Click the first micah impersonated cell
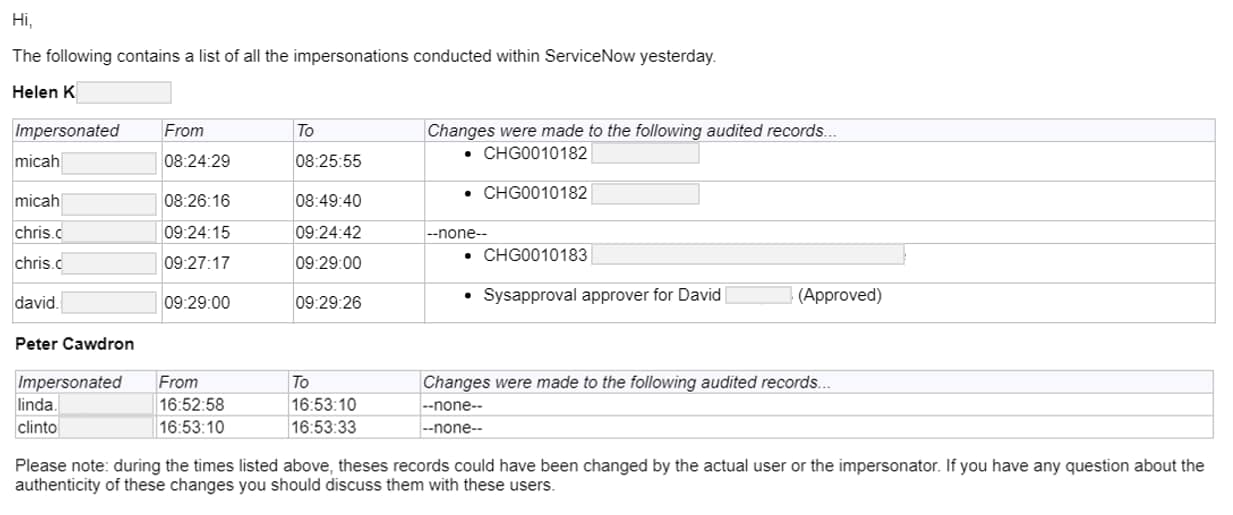This screenshot has height=515, width=1233. click(x=86, y=161)
